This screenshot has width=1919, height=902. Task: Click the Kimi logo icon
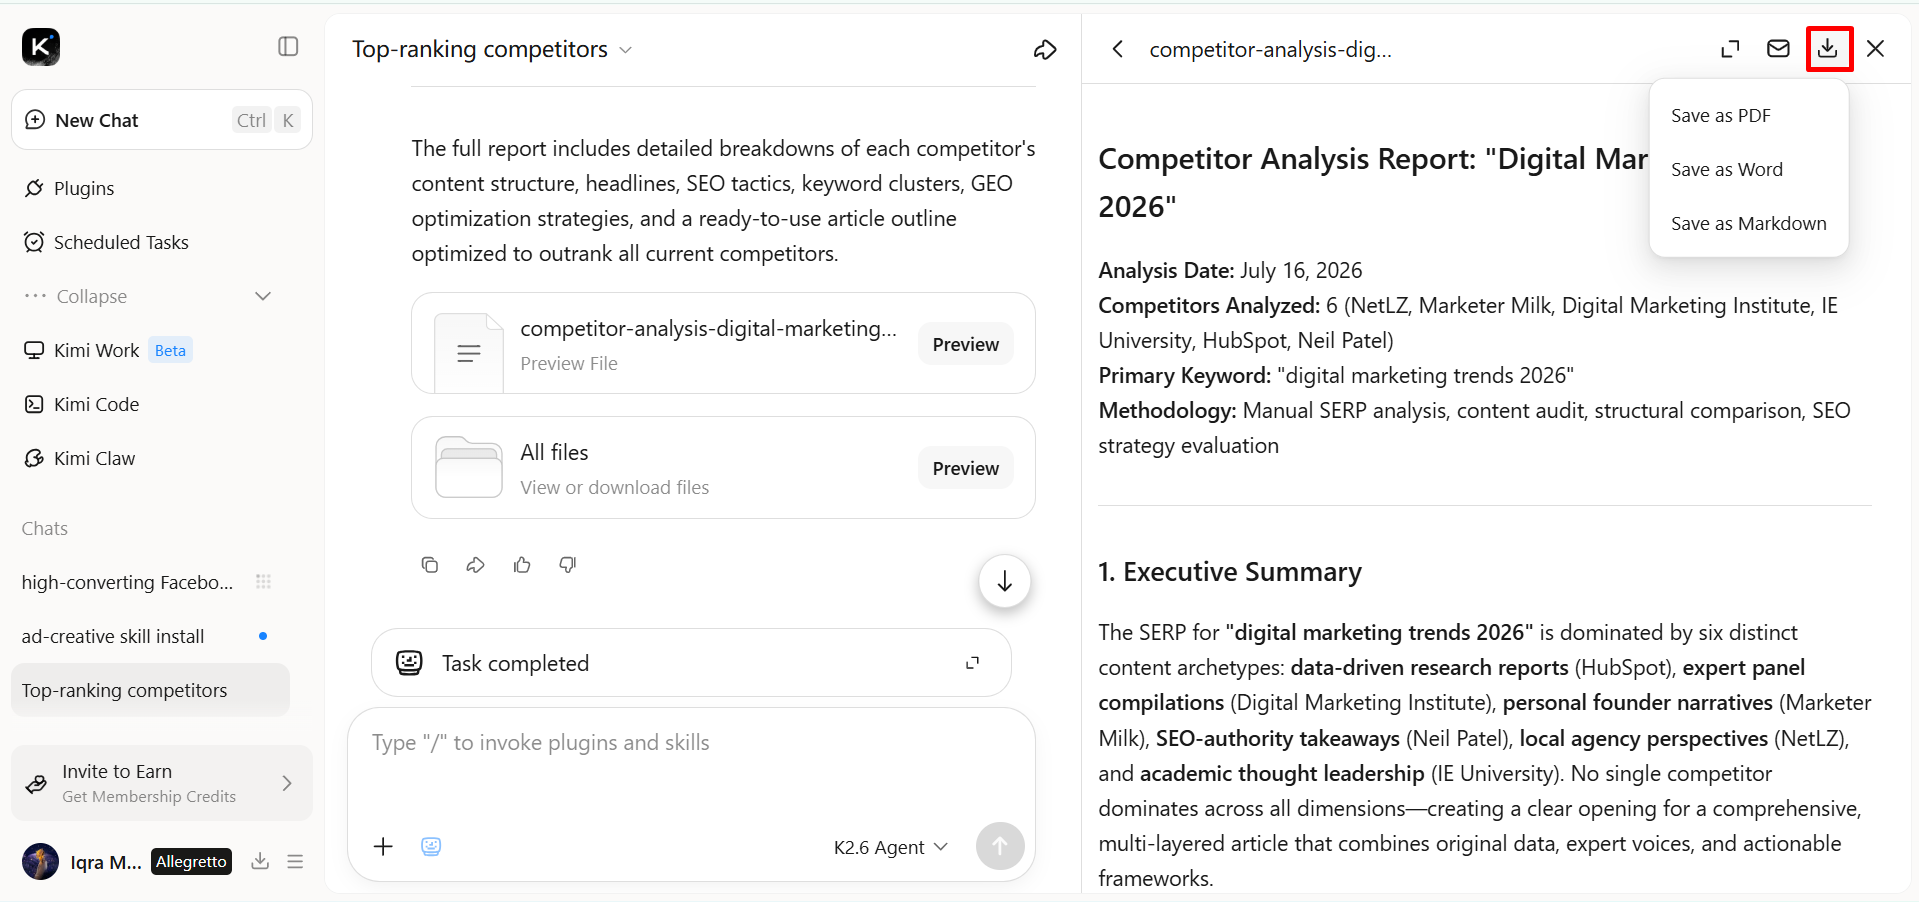pos(41,47)
